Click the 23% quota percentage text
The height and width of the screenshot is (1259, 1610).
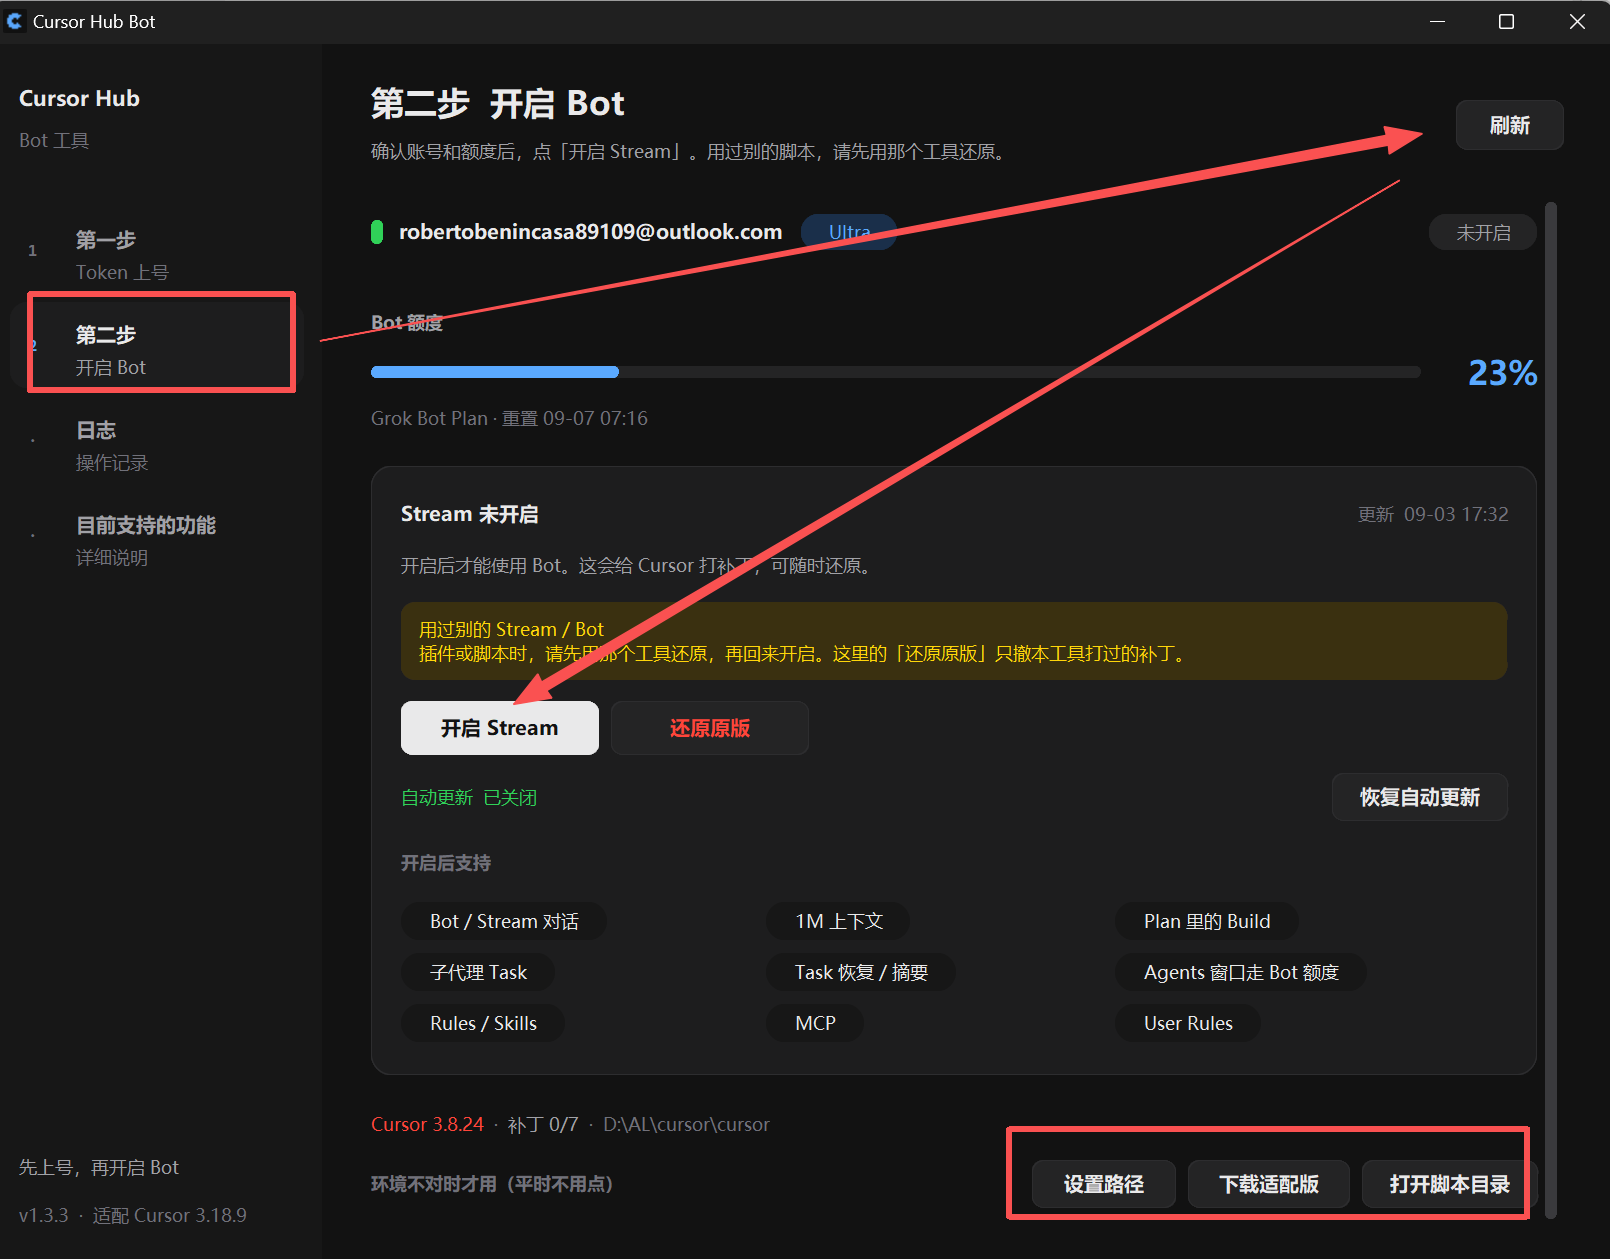click(1502, 373)
